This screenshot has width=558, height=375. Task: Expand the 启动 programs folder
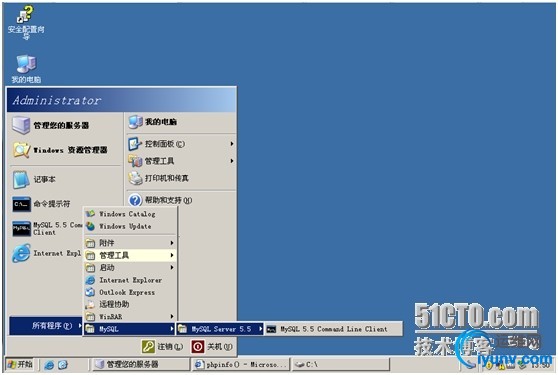click(130, 267)
